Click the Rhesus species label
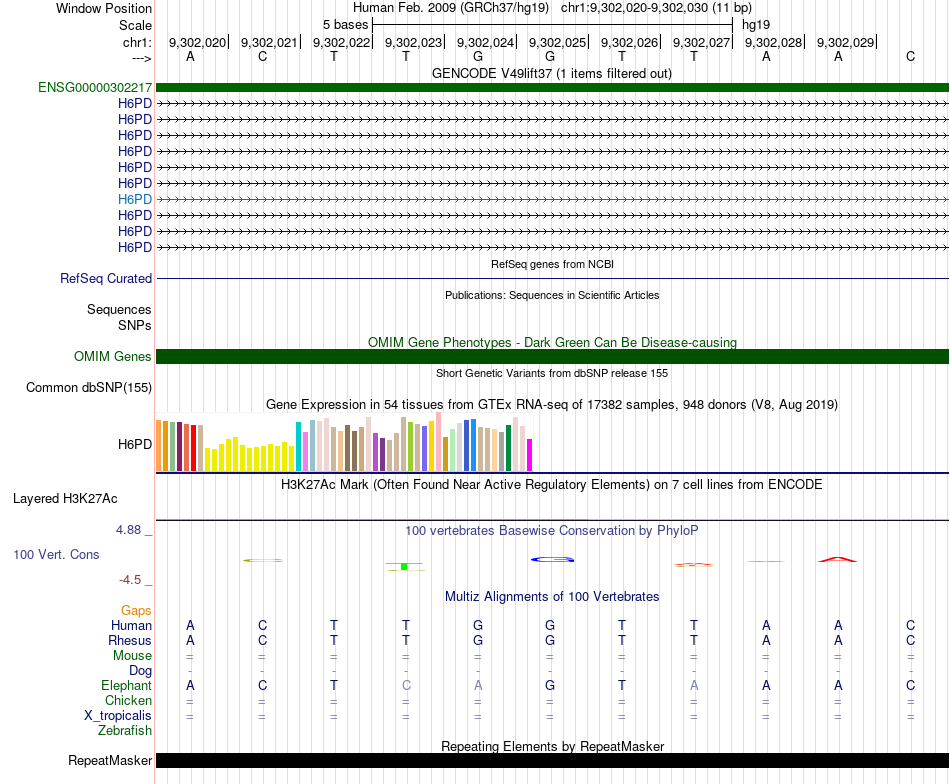 point(130,641)
